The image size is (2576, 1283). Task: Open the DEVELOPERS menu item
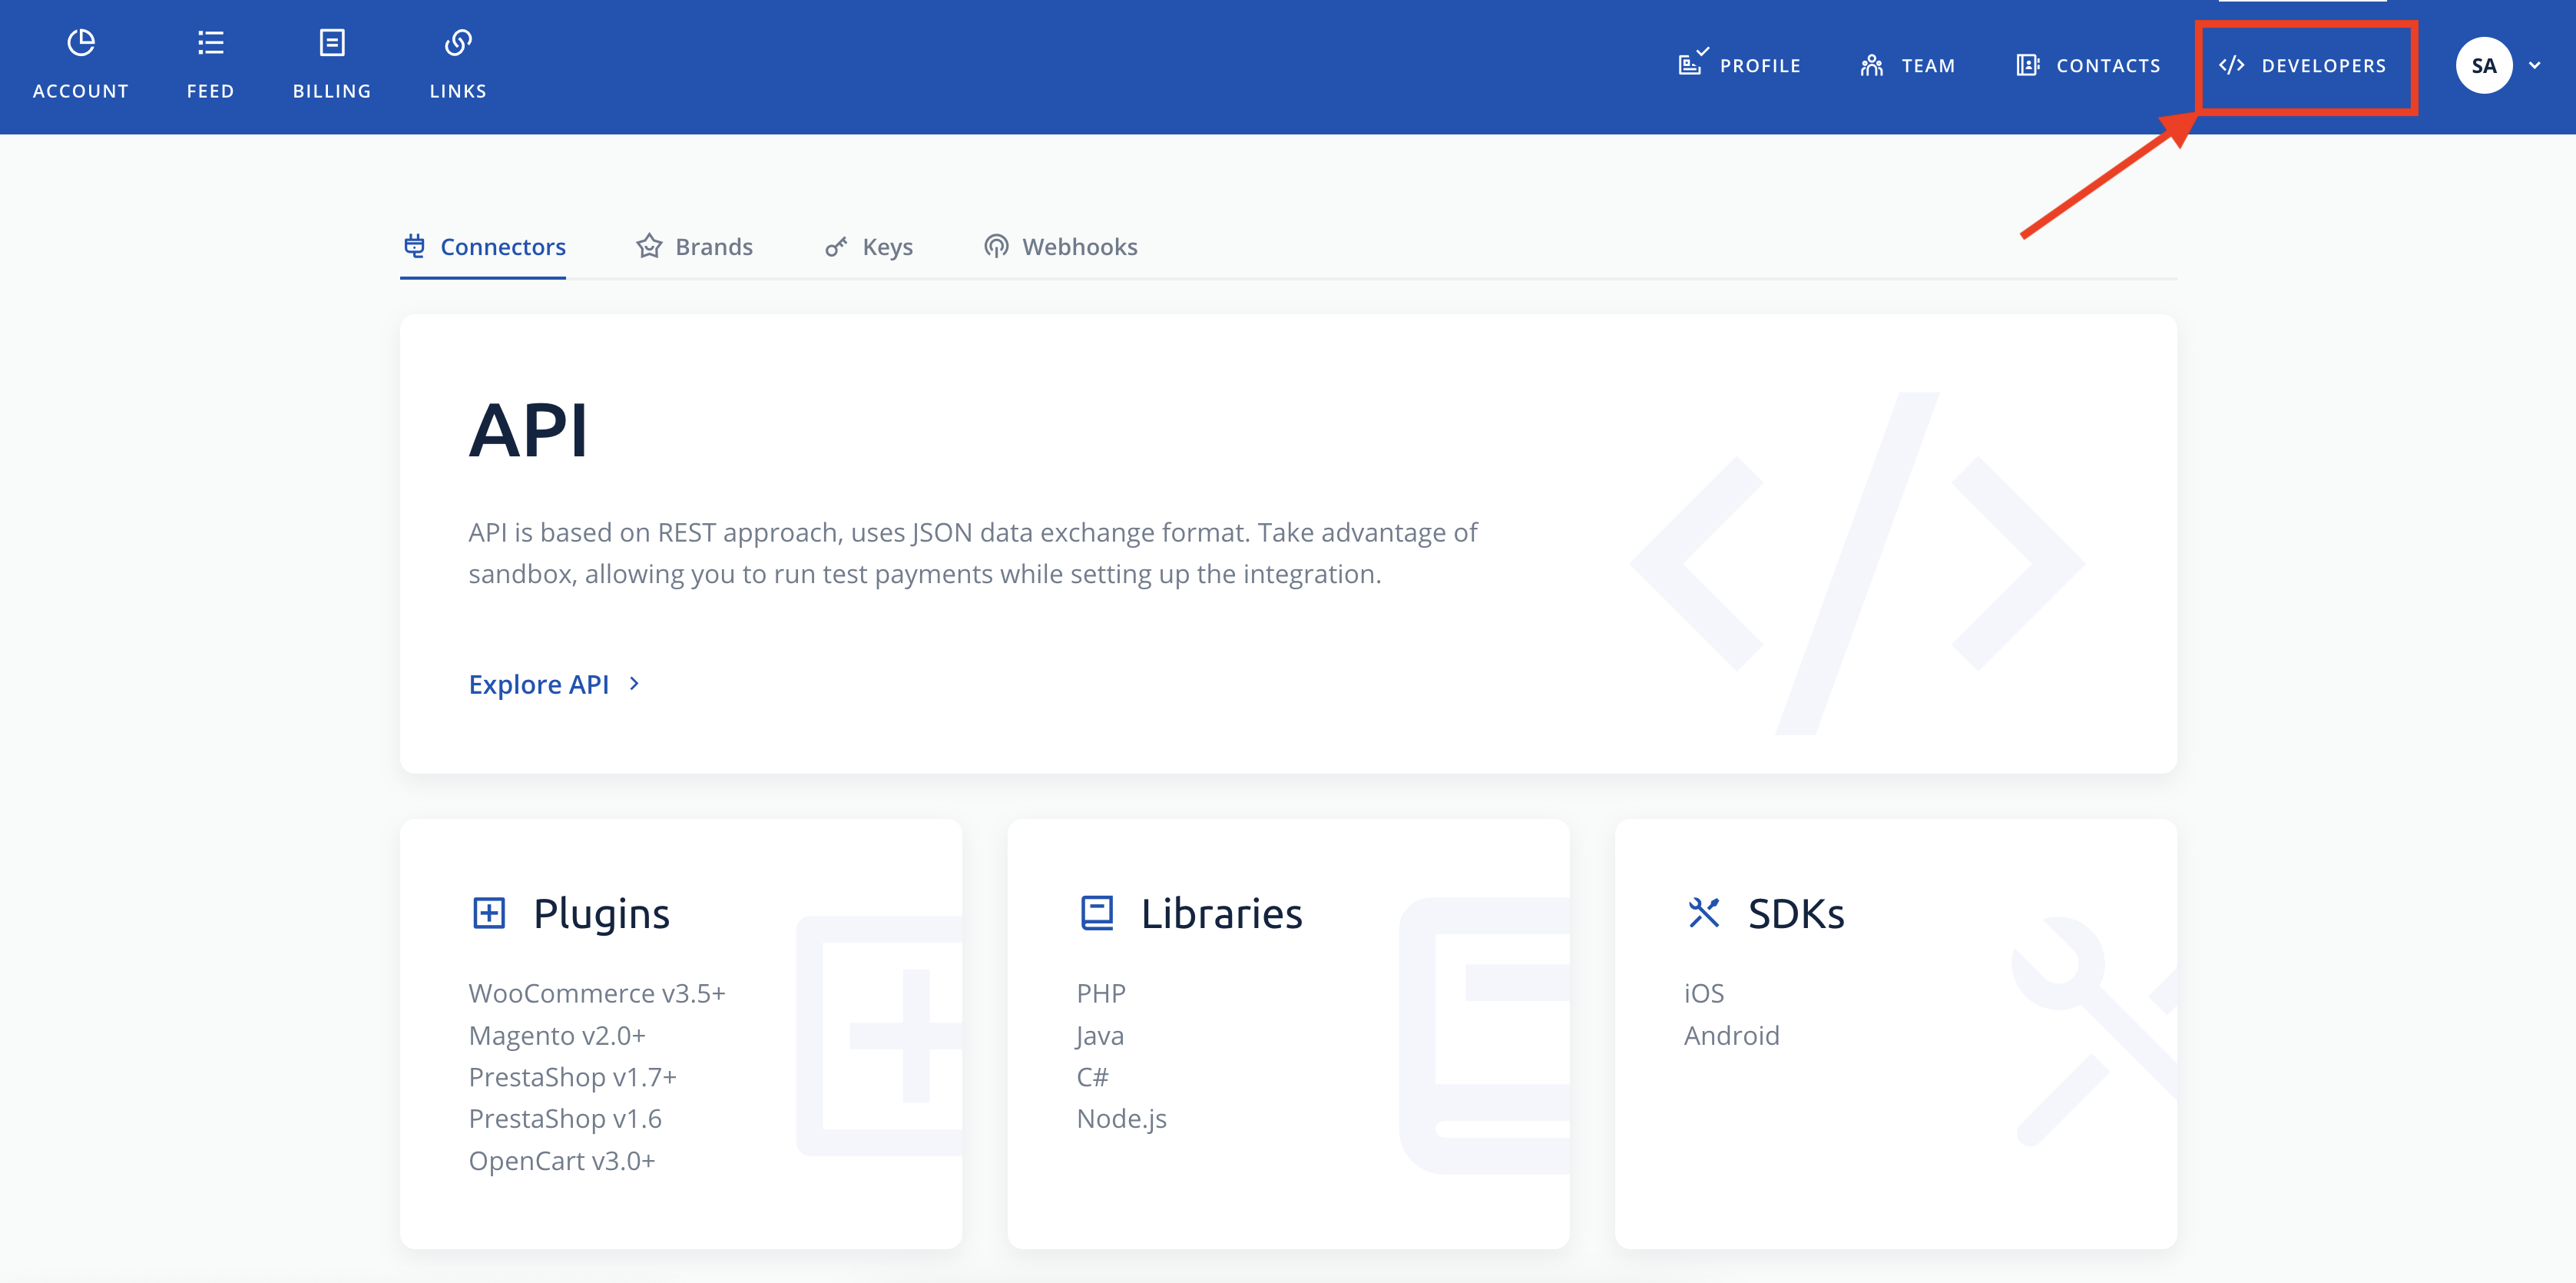point(2302,66)
